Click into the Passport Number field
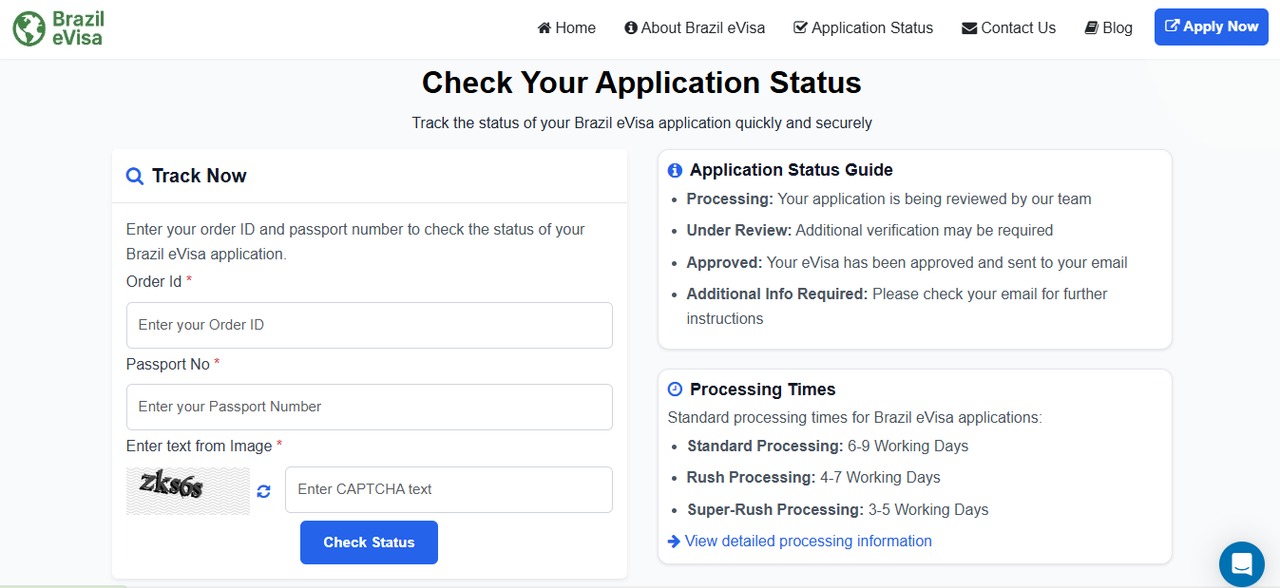This screenshot has width=1280, height=588. coord(369,407)
